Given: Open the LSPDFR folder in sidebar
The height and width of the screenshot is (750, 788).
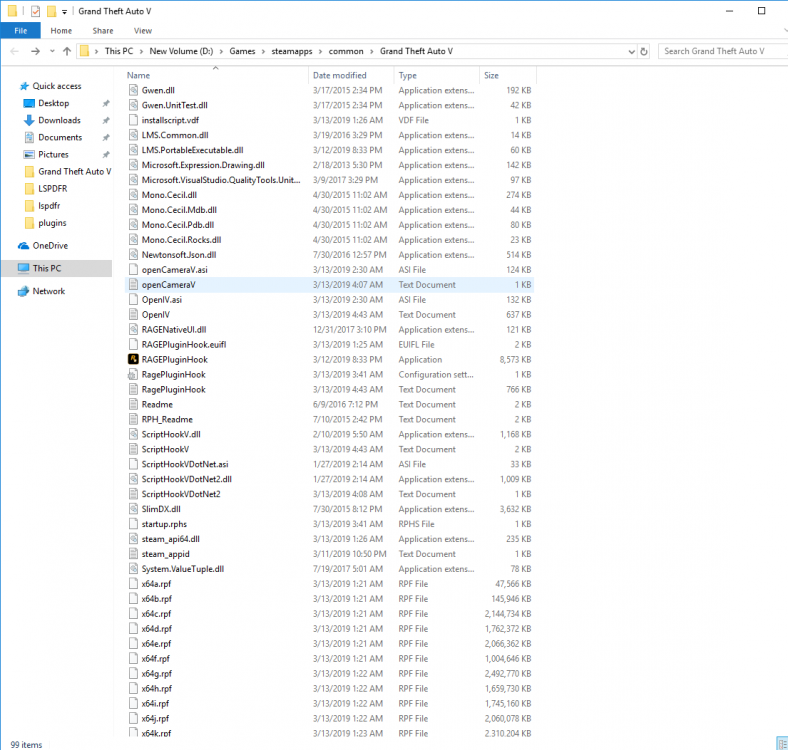Looking at the screenshot, I should point(52,189).
